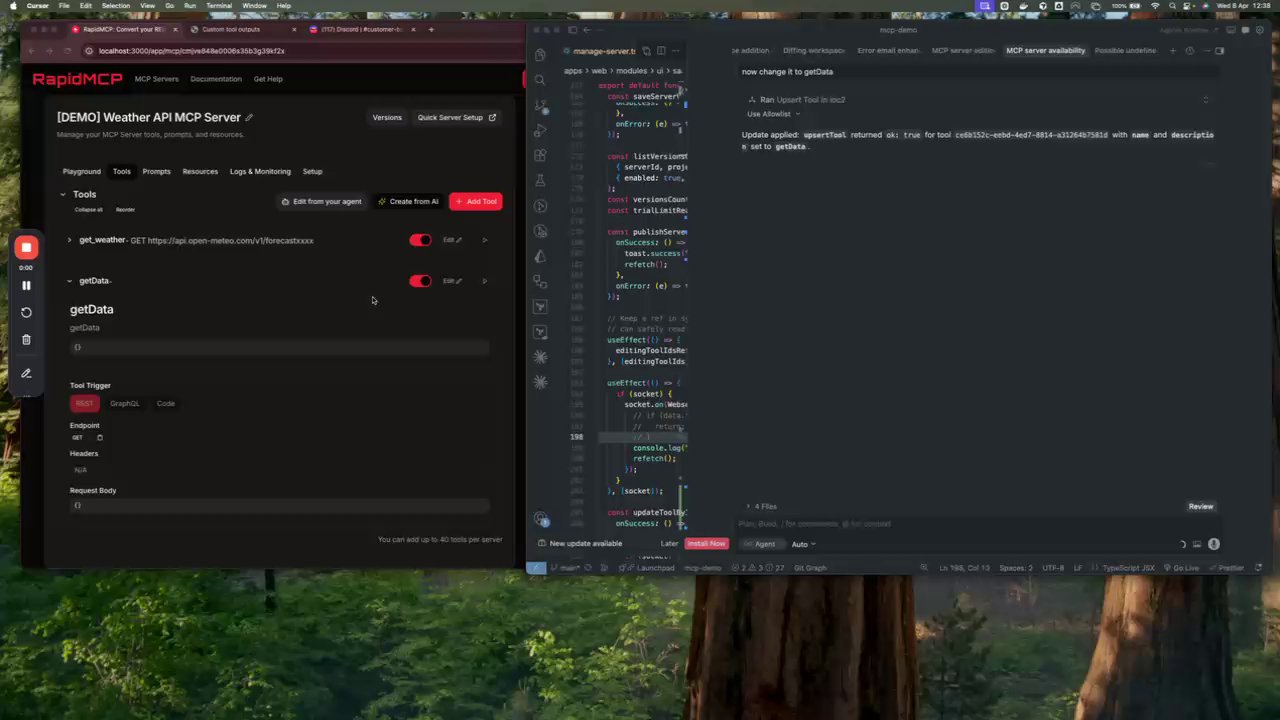Click Edit from your agent button
Screen dimensions: 1280x720
tap(322, 201)
